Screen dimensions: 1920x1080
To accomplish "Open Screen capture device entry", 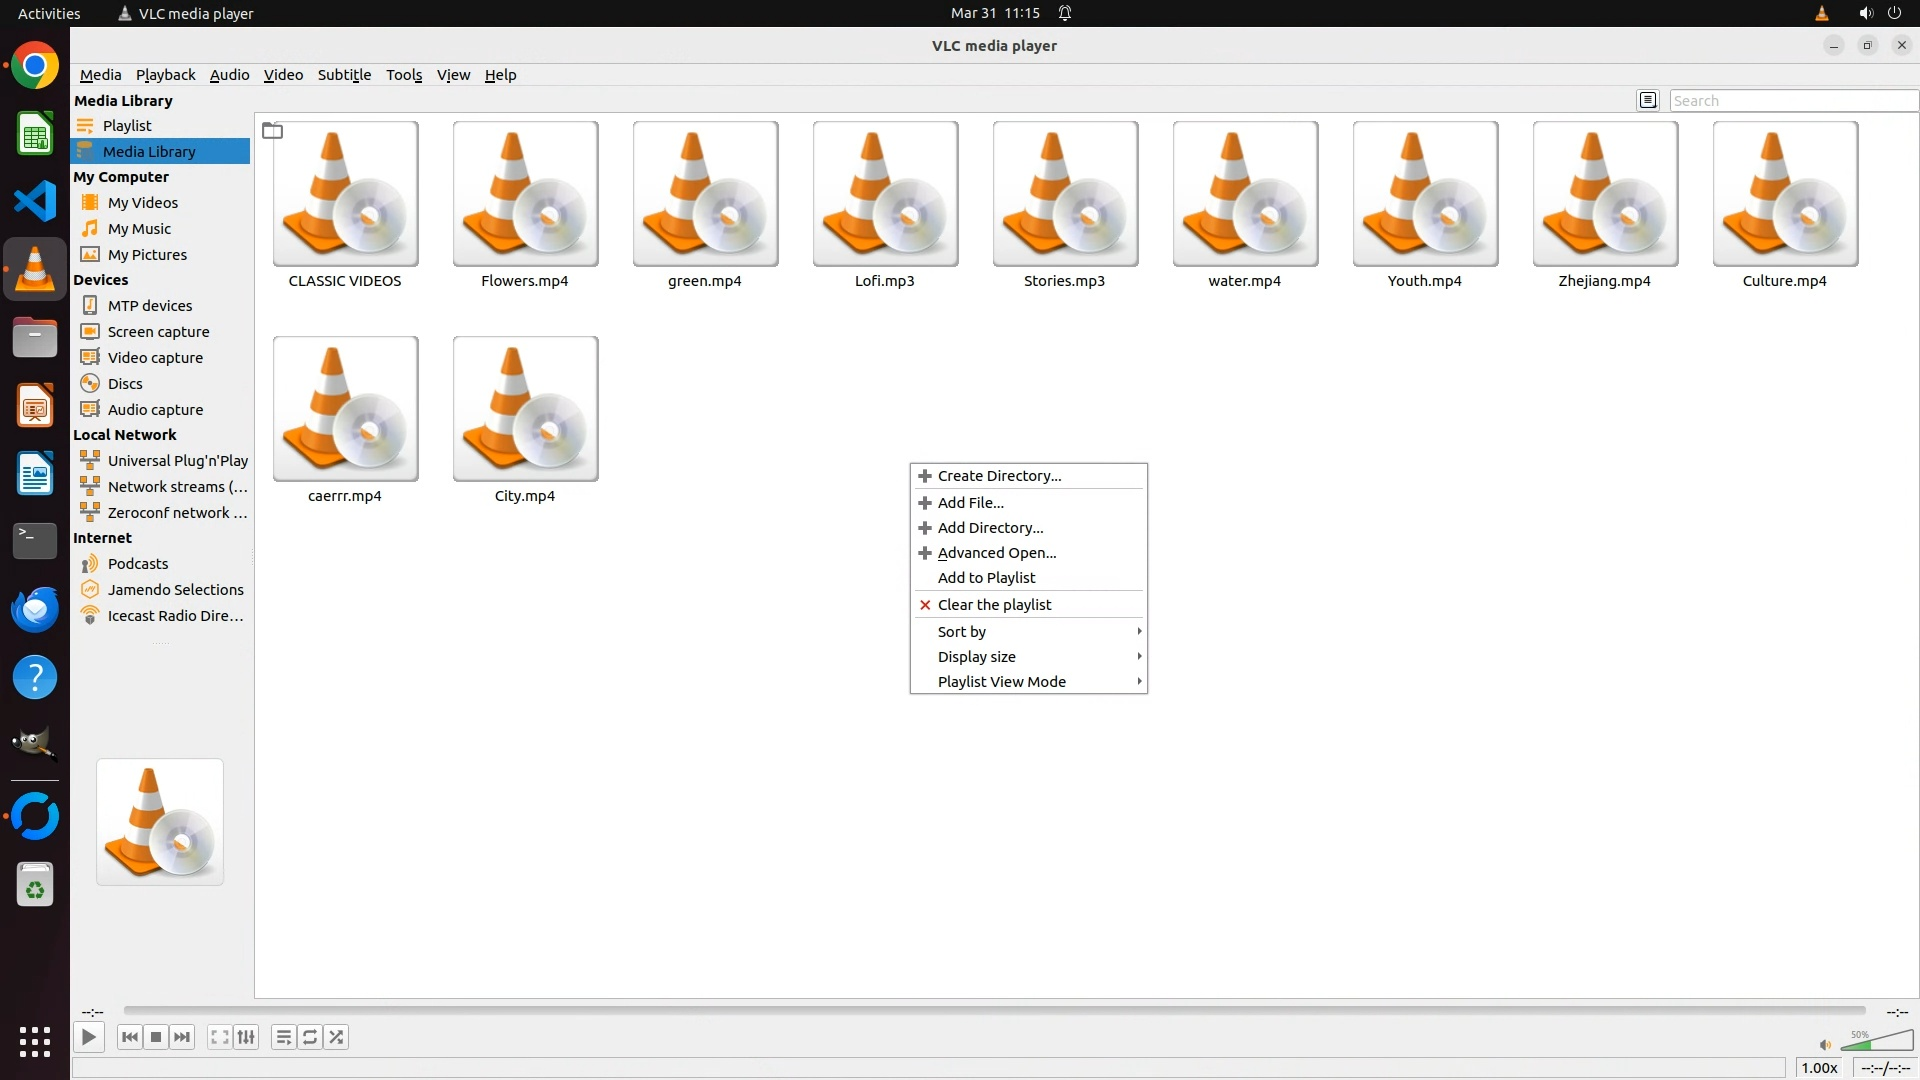I will (158, 332).
